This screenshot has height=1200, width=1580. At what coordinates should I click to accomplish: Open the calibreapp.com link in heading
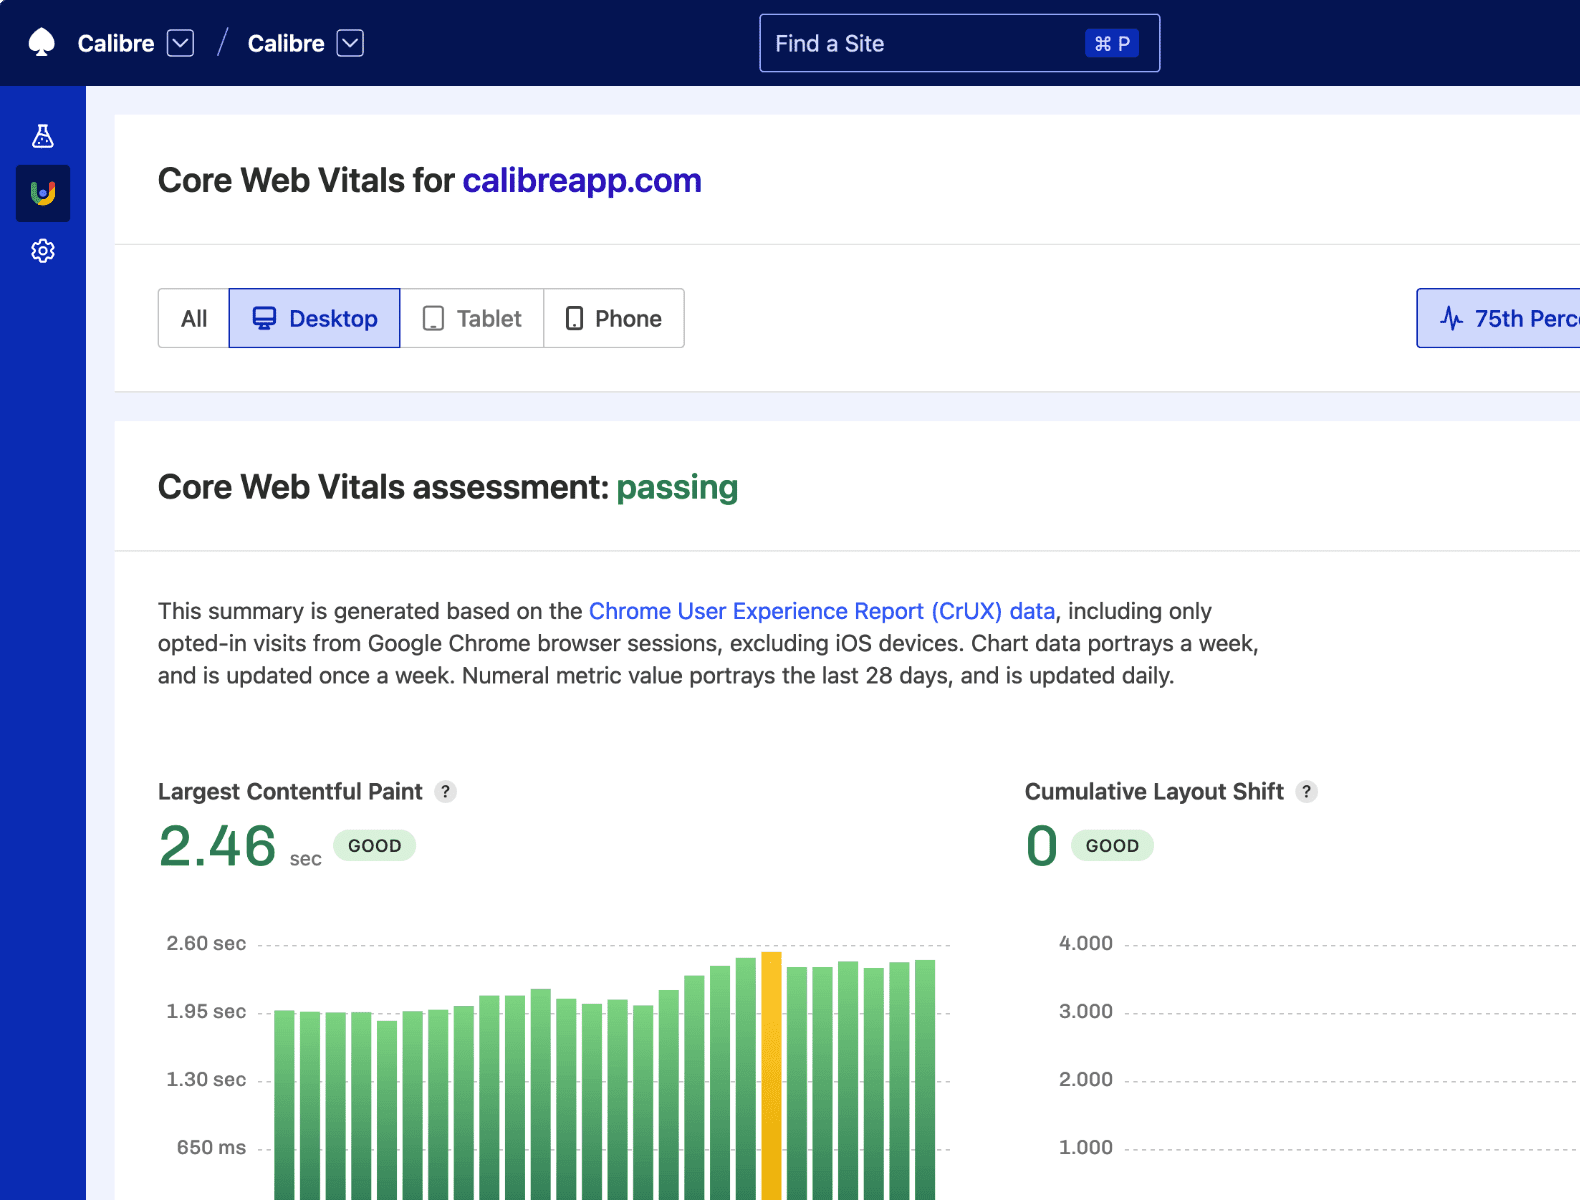click(x=582, y=181)
